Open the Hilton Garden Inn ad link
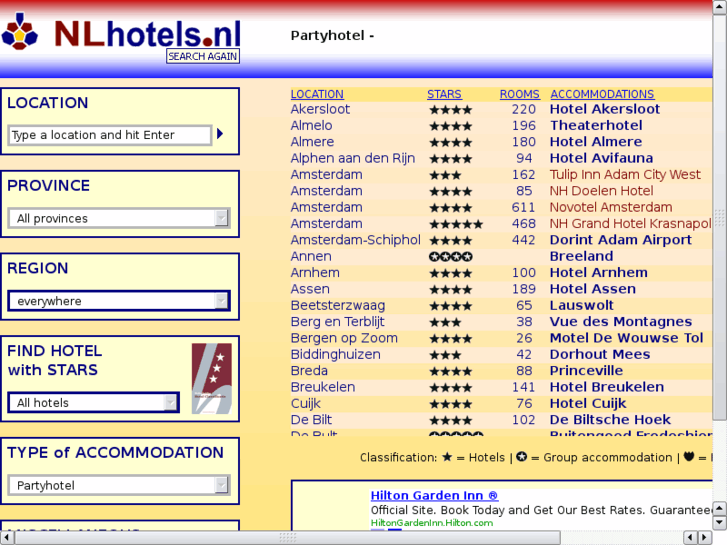 434,495
